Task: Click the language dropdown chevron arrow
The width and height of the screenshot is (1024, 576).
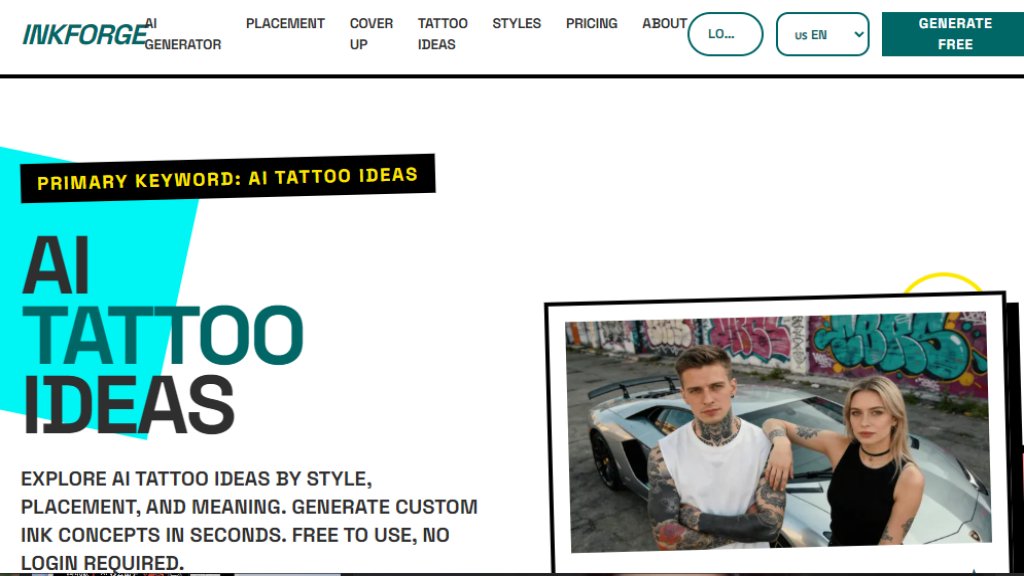Action: point(859,35)
